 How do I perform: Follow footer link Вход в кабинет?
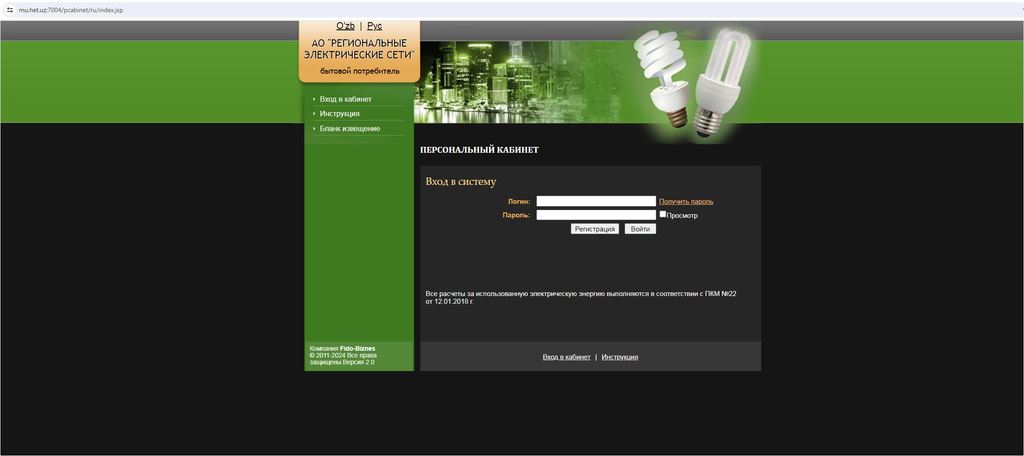pyautogui.click(x=566, y=357)
